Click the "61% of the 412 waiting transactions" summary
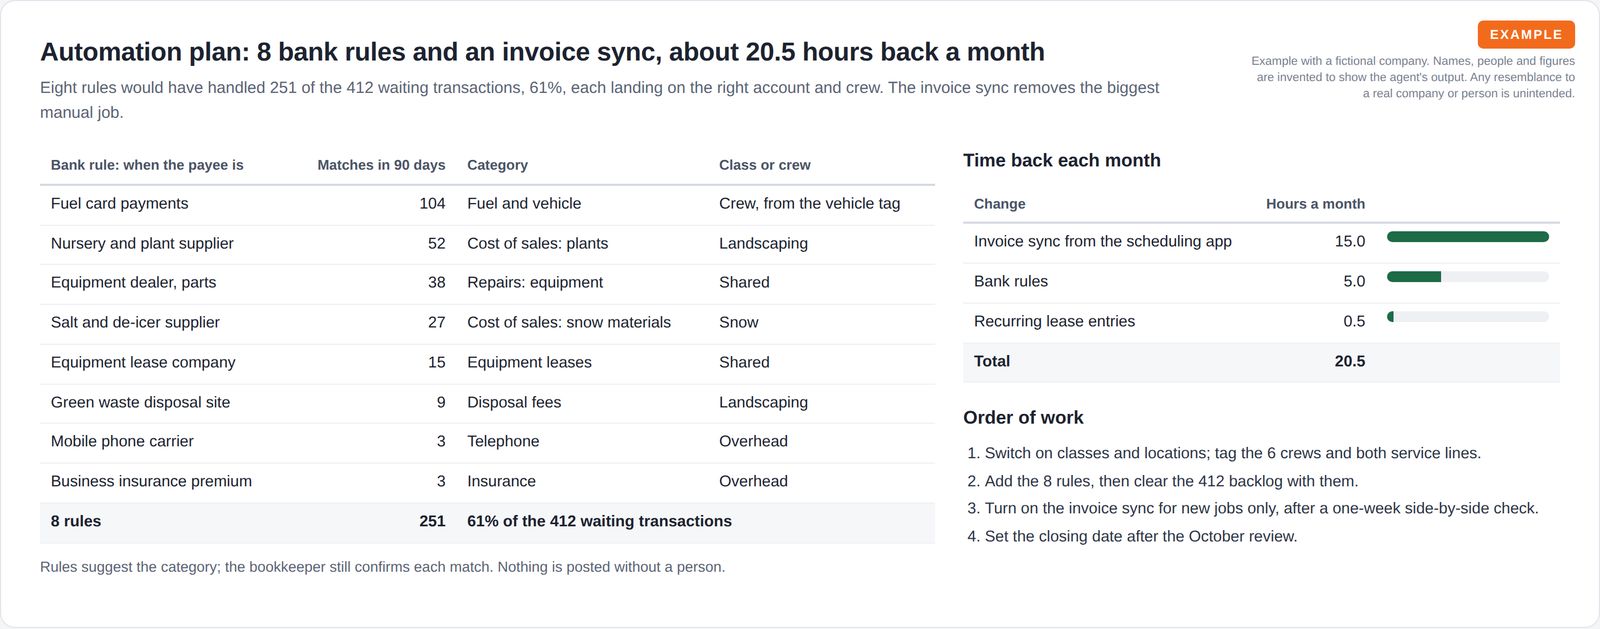Screen dimensions: 1600x629 [x=599, y=521]
